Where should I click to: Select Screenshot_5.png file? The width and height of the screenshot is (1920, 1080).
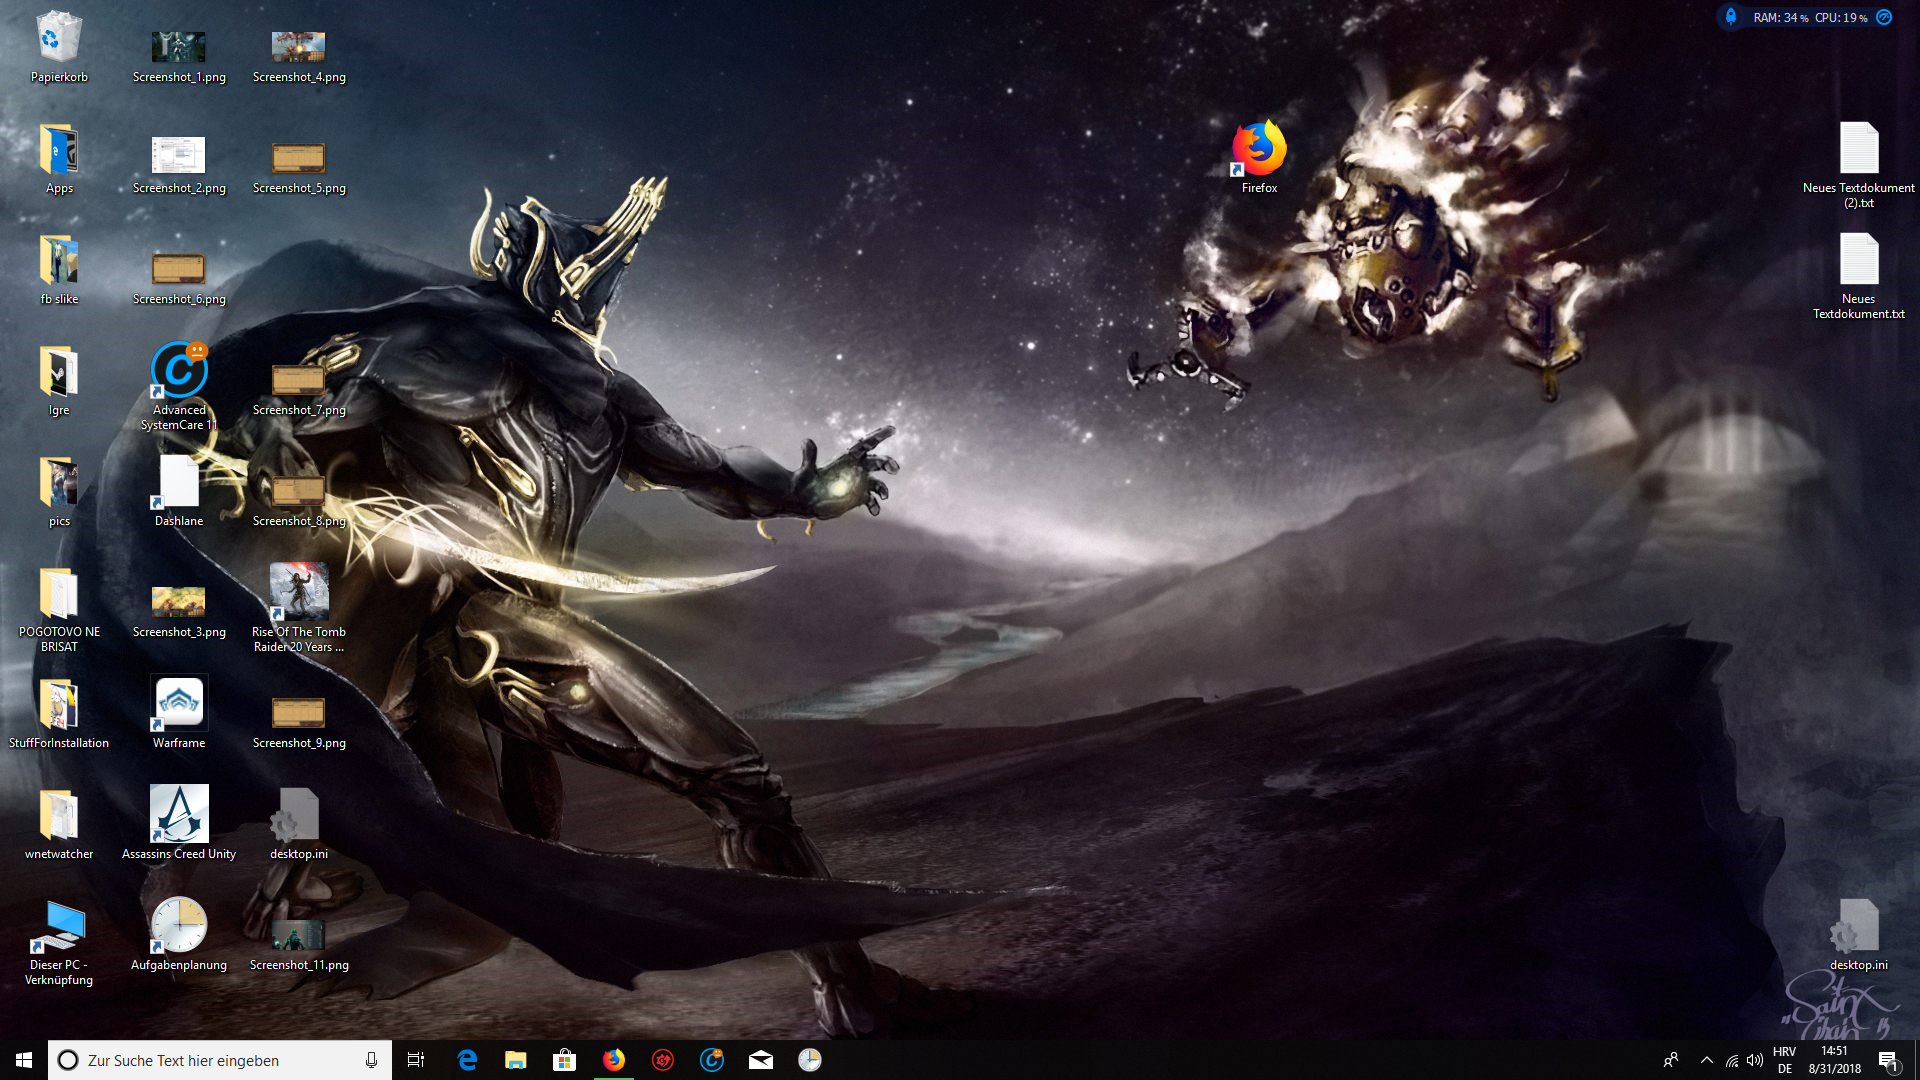pos(299,166)
